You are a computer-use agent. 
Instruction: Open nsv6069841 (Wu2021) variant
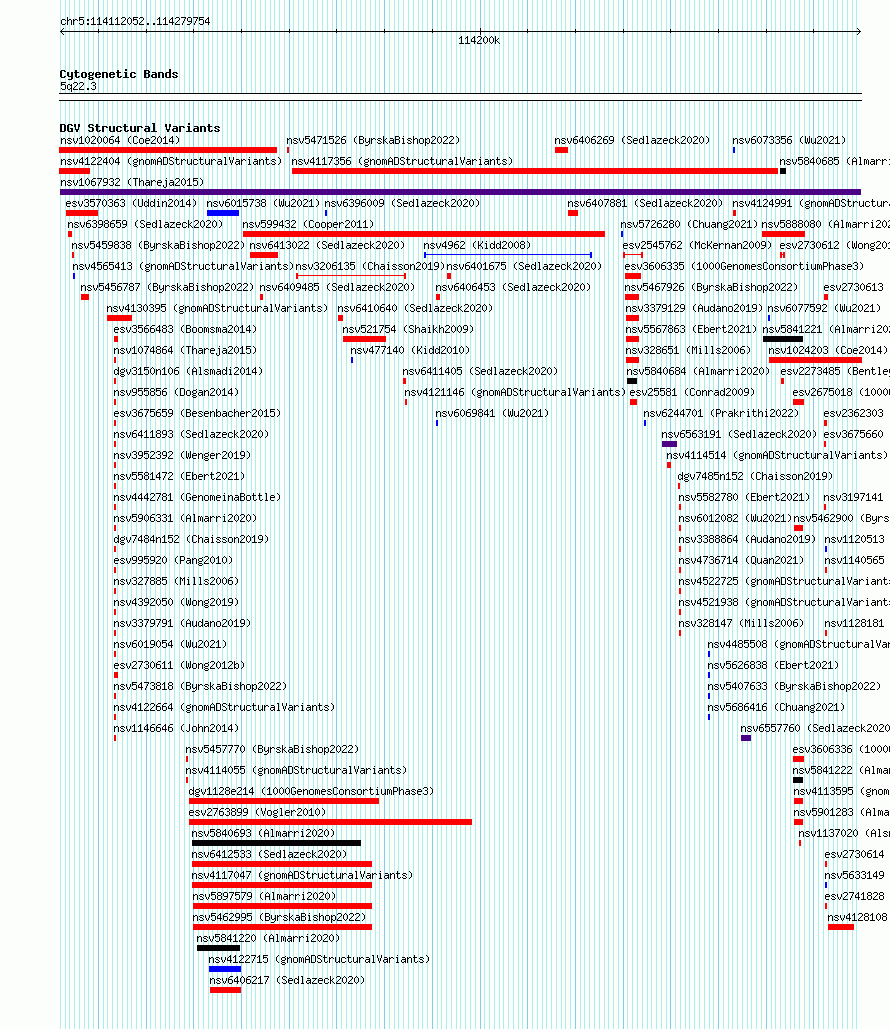click(x=492, y=413)
